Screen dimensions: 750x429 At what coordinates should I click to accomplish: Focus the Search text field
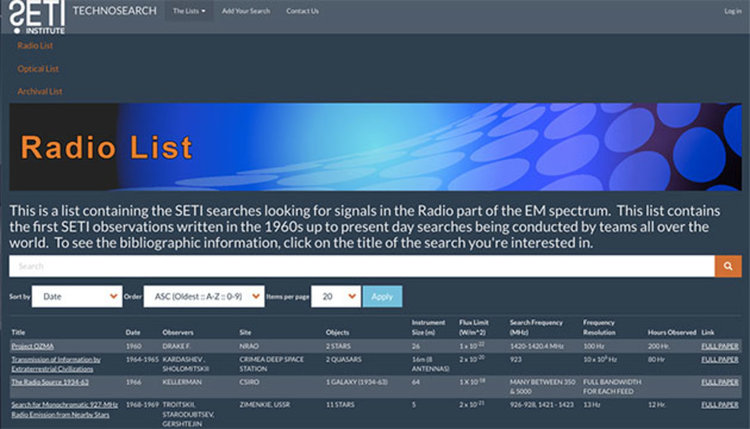click(362, 266)
